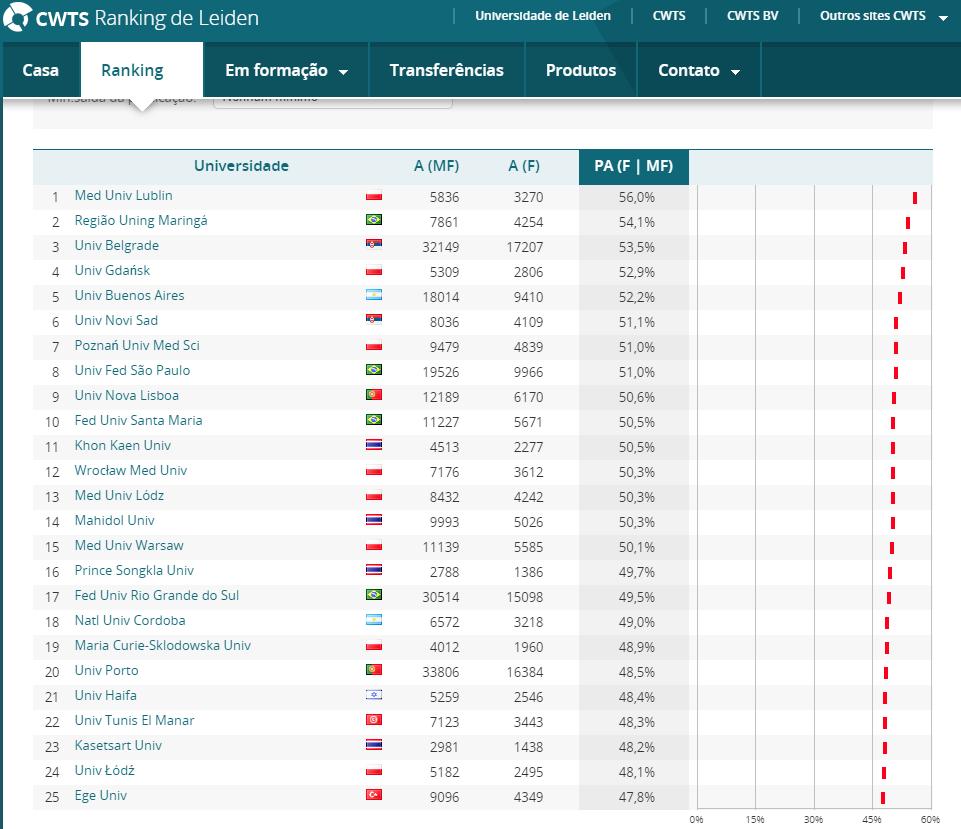Screen dimensions: 961x829
Task: Open the Em formação dropdown menu
Action: click(x=286, y=70)
